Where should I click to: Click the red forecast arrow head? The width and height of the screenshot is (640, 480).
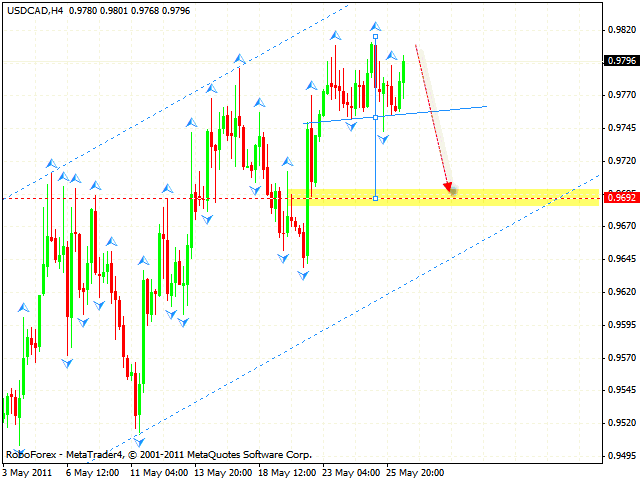click(x=450, y=187)
